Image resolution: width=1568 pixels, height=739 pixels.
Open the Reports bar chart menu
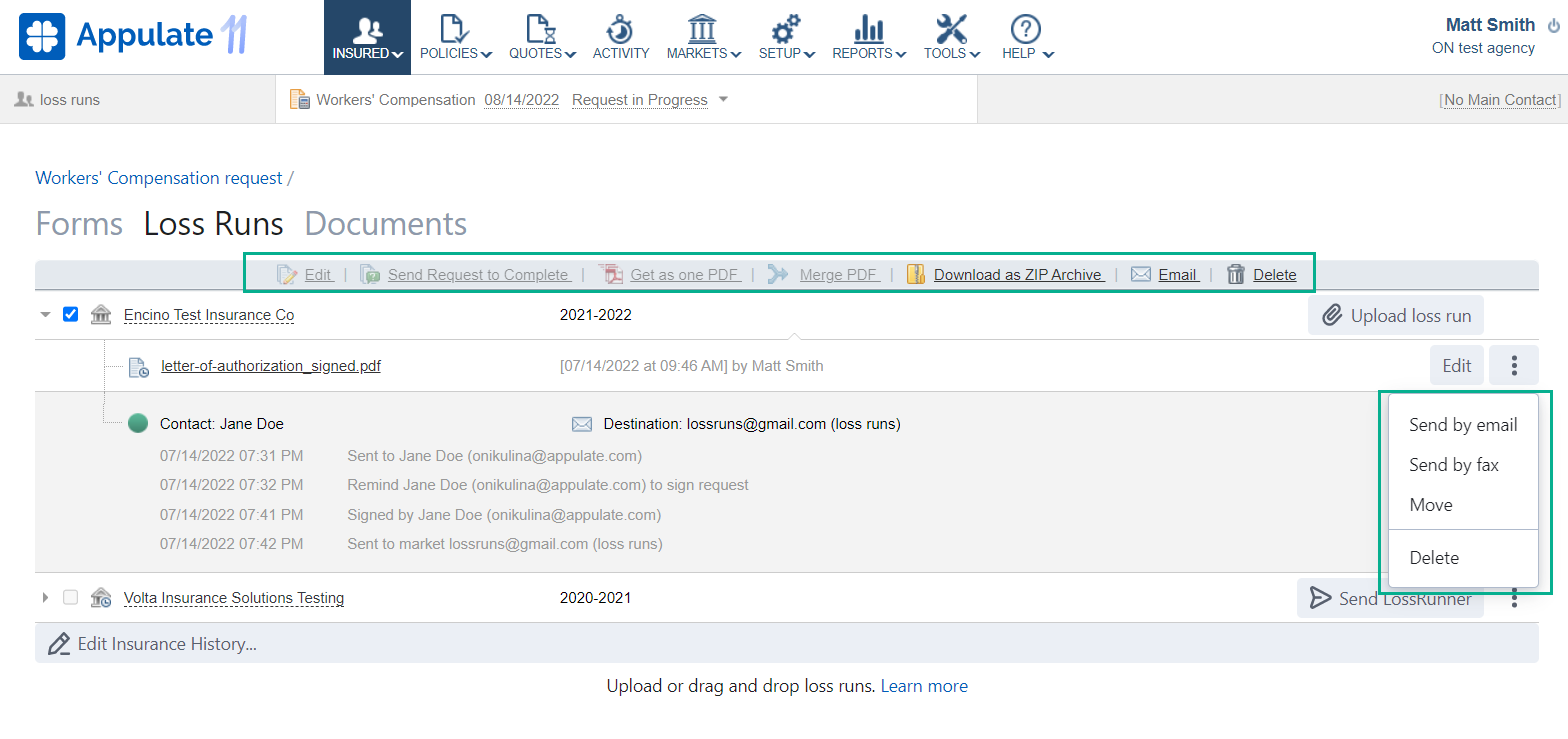(869, 30)
